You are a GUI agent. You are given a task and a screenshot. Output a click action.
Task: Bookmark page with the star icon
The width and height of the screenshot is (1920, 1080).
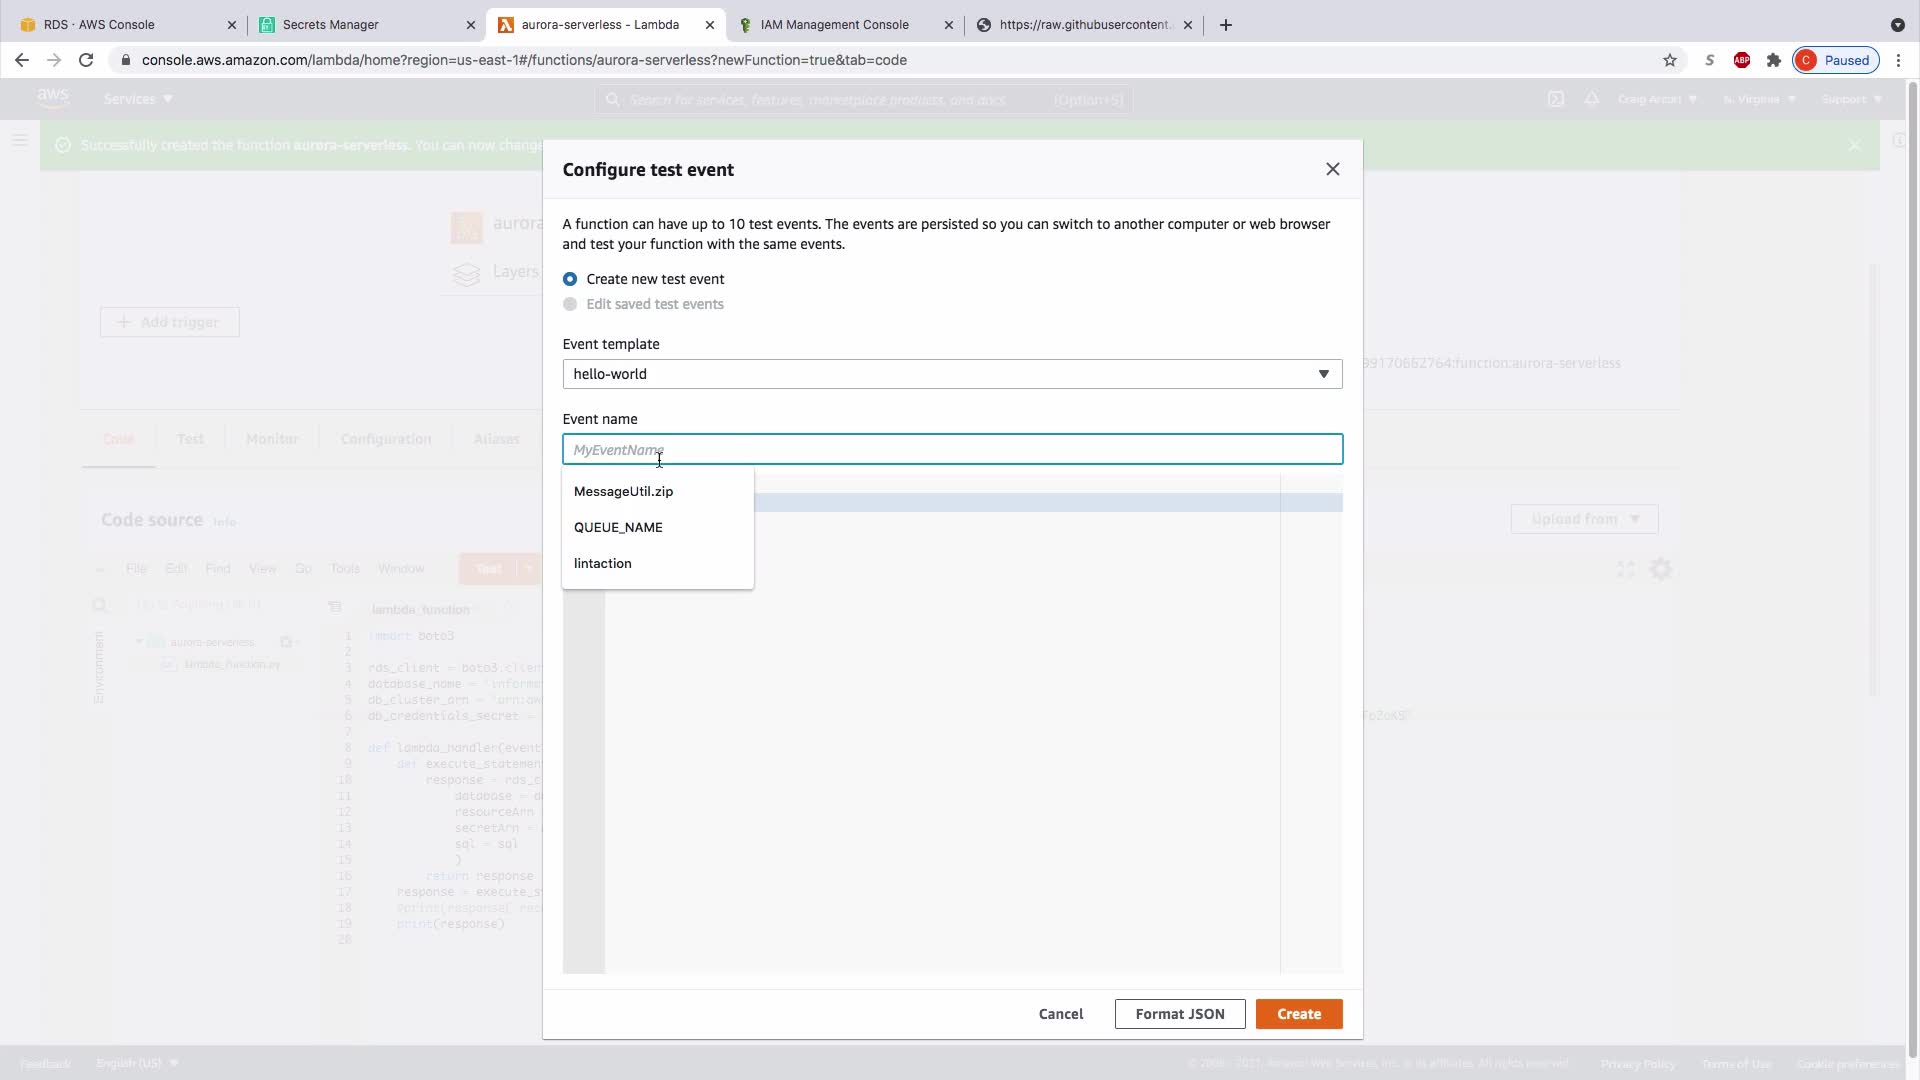tap(1669, 60)
